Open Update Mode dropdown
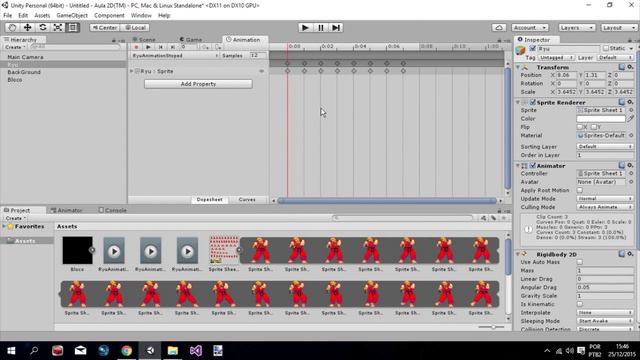Viewport: 640px width, 360px height. pos(605,198)
